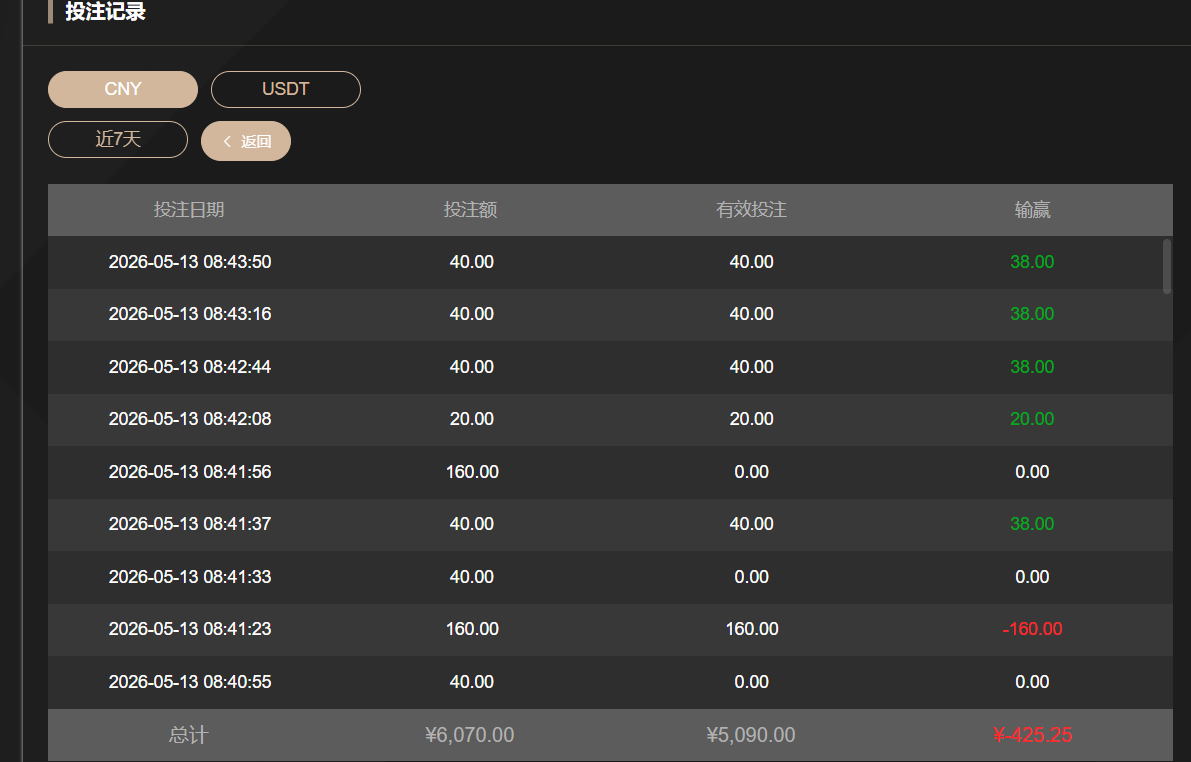This screenshot has height=762, width=1191.
Task: Click the 投注记录 page heading
Action: 105,11
